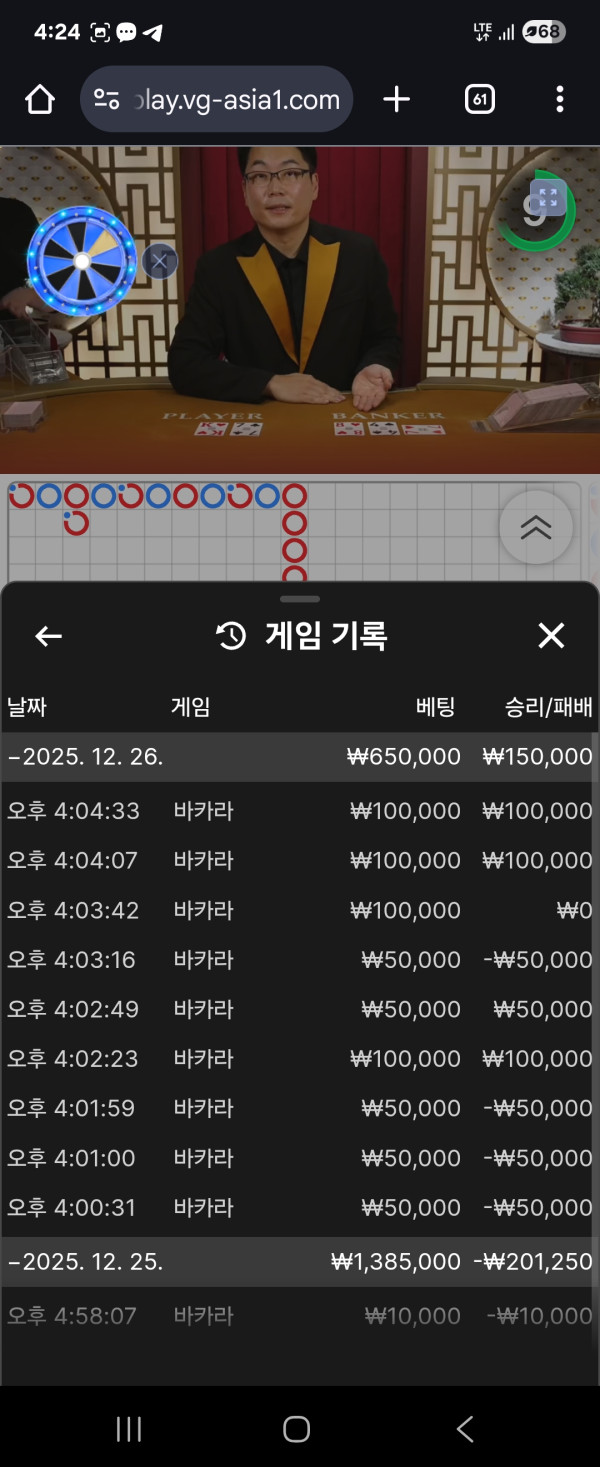The width and height of the screenshot is (600, 1467).
Task: Select the 4:03:42 round with ₩0 result
Action: pos(299,911)
